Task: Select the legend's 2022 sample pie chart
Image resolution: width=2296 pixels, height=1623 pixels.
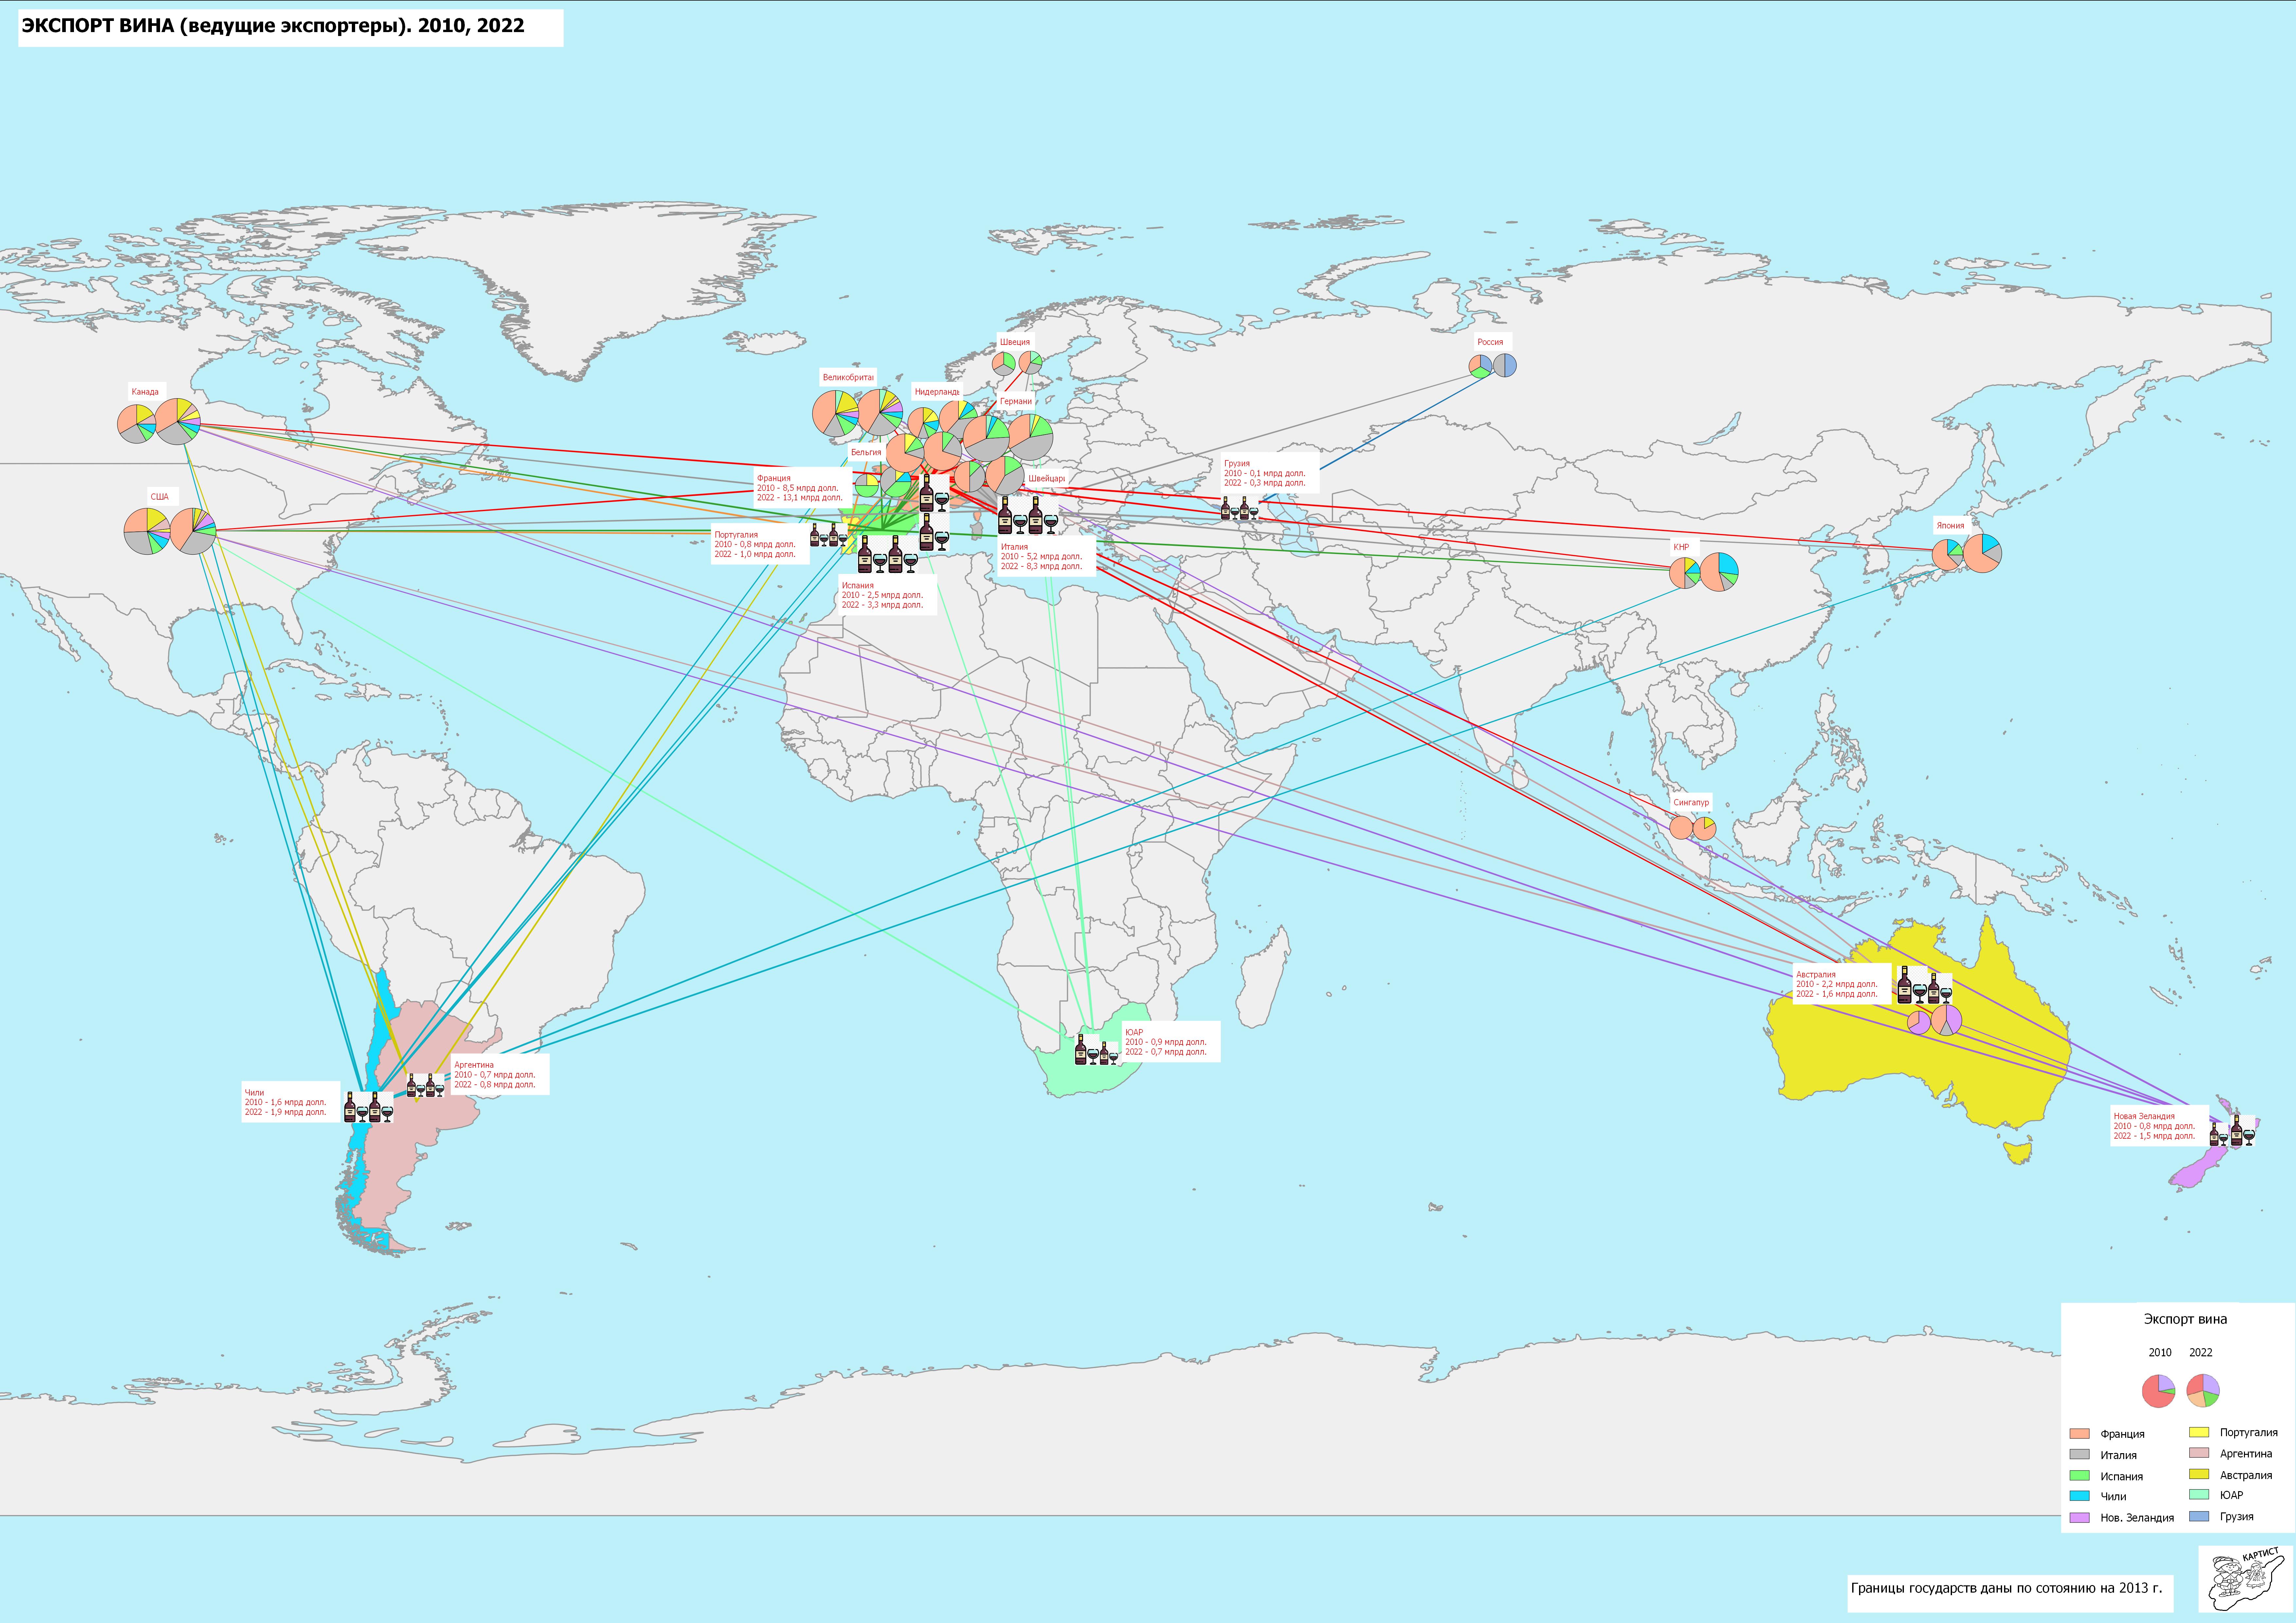Action: click(2203, 1391)
